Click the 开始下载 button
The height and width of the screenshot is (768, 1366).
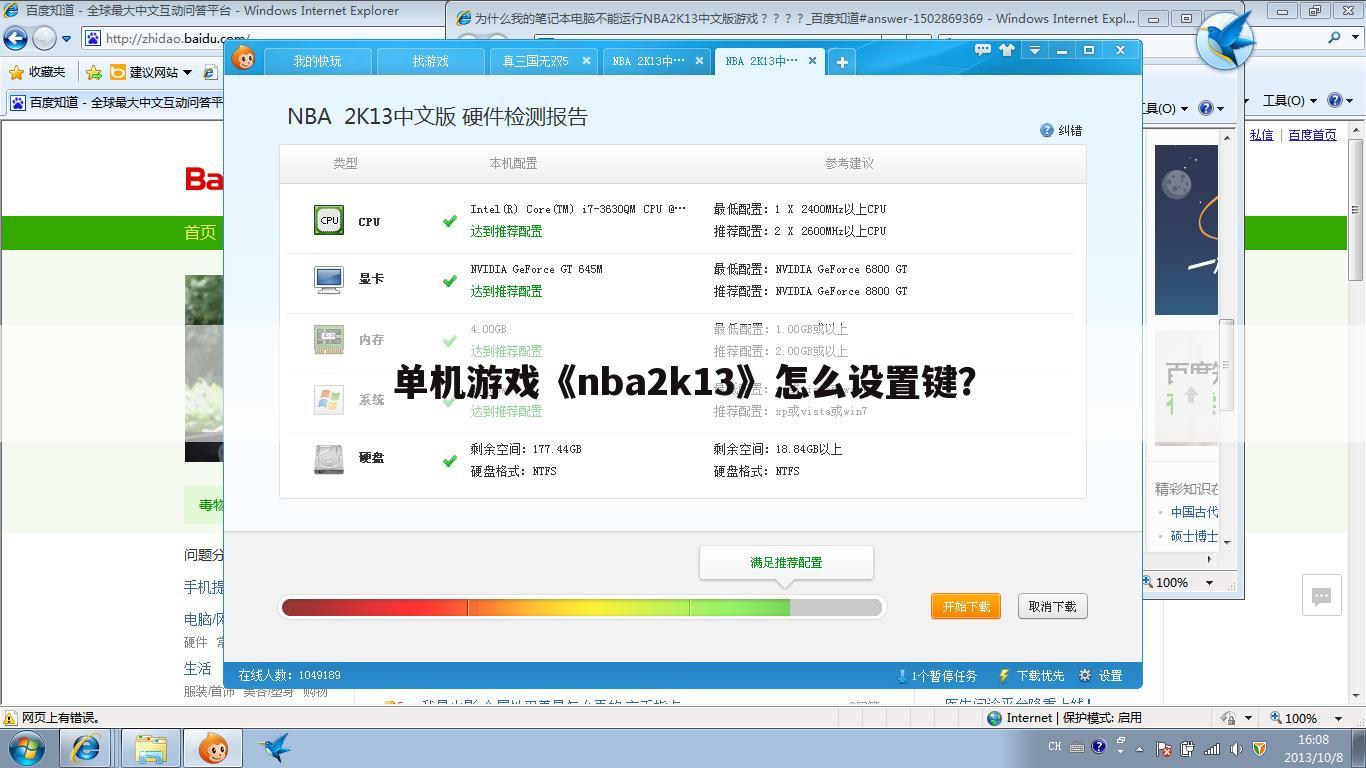(x=966, y=606)
